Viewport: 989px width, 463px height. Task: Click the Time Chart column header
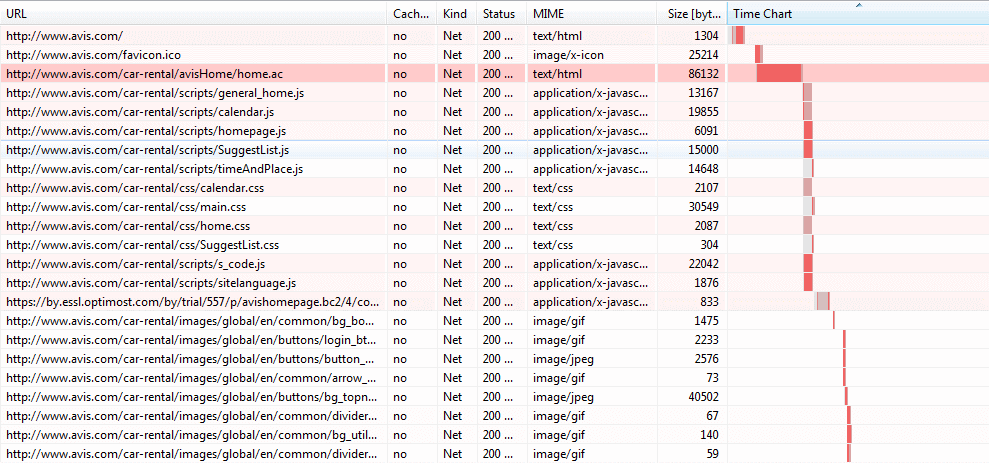tap(858, 13)
